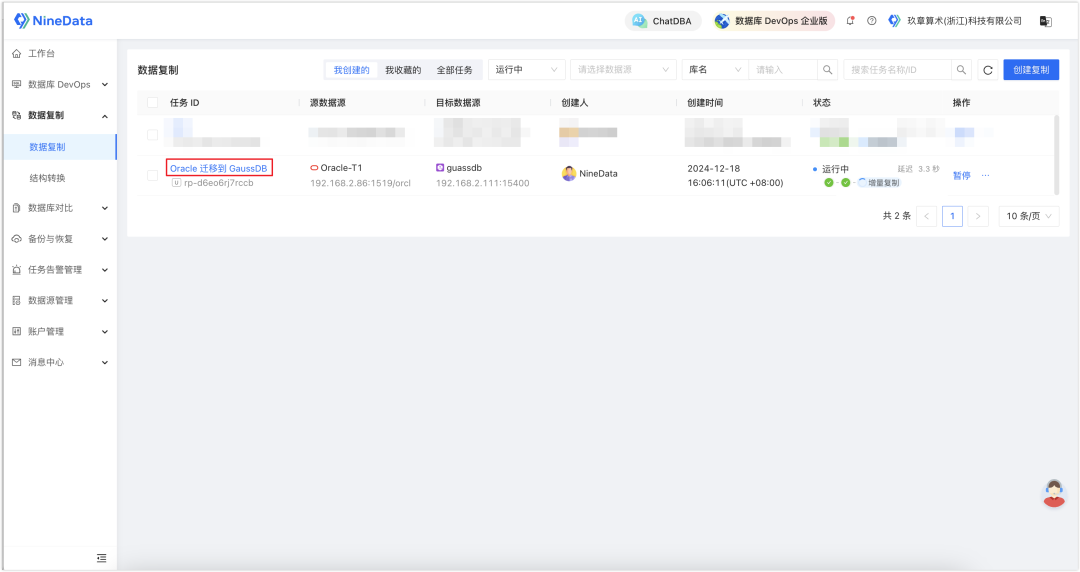Toggle the select-all checkbox in table header
This screenshot has width=1080, height=572.
153,103
